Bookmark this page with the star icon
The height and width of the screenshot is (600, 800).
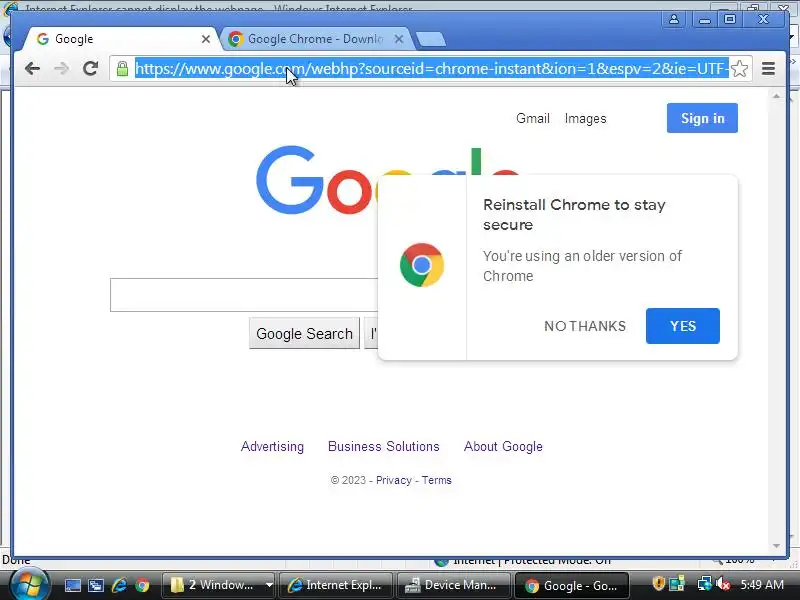coord(739,68)
